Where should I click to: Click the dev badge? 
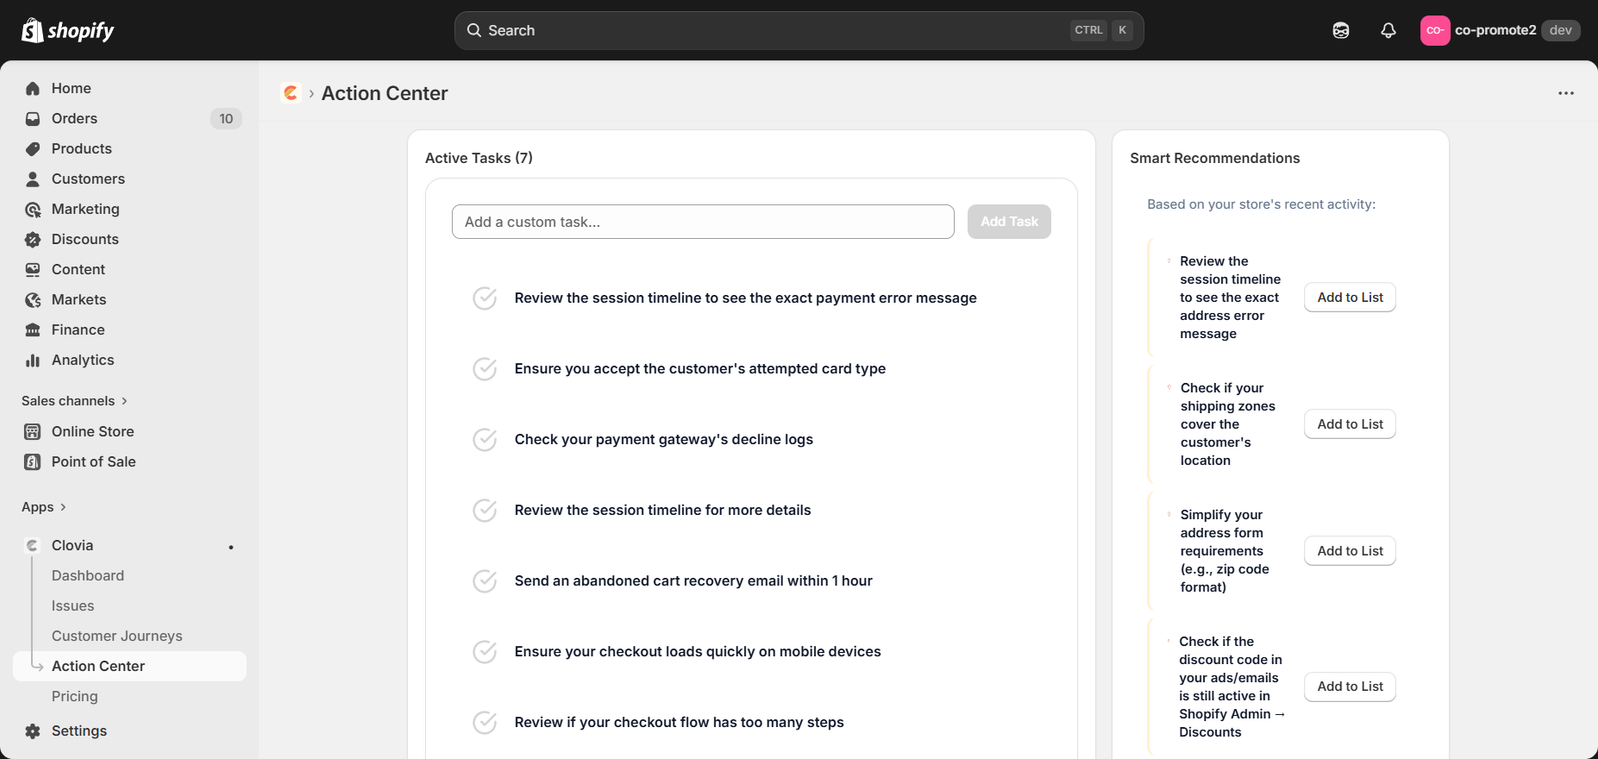click(x=1561, y=30)
